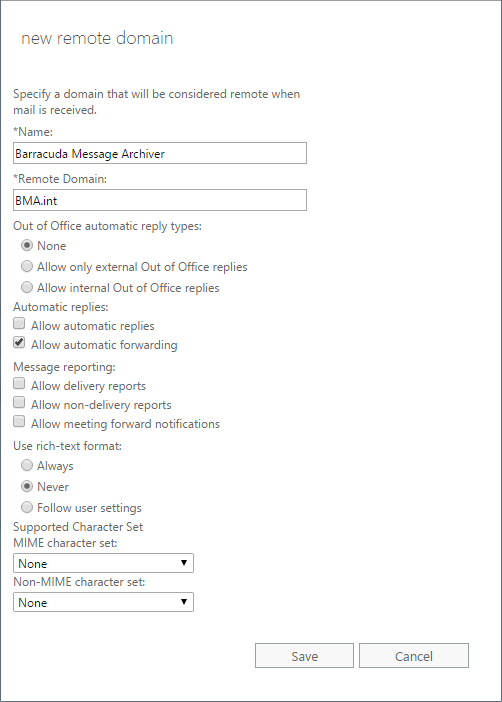Click the Cancel button
The width and height of the screenshot is (502, 702).
414,656
